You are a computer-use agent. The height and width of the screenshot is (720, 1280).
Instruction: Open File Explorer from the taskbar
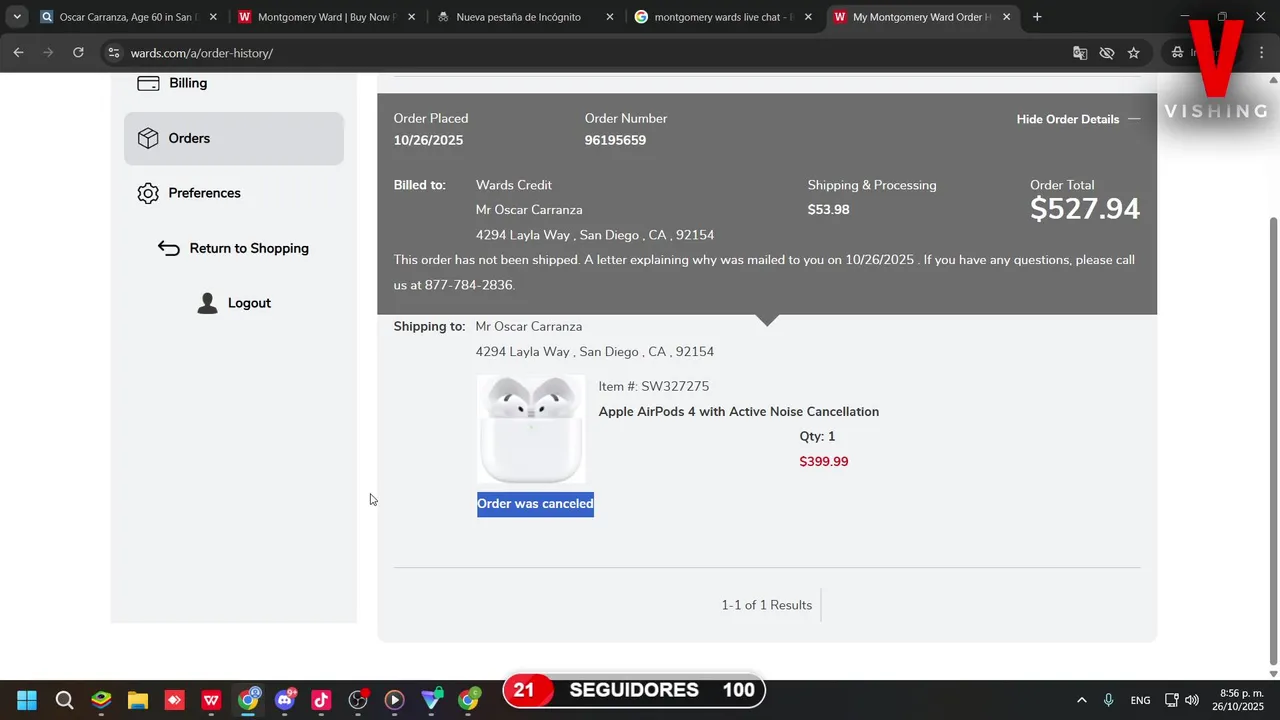tap(137, 700)
